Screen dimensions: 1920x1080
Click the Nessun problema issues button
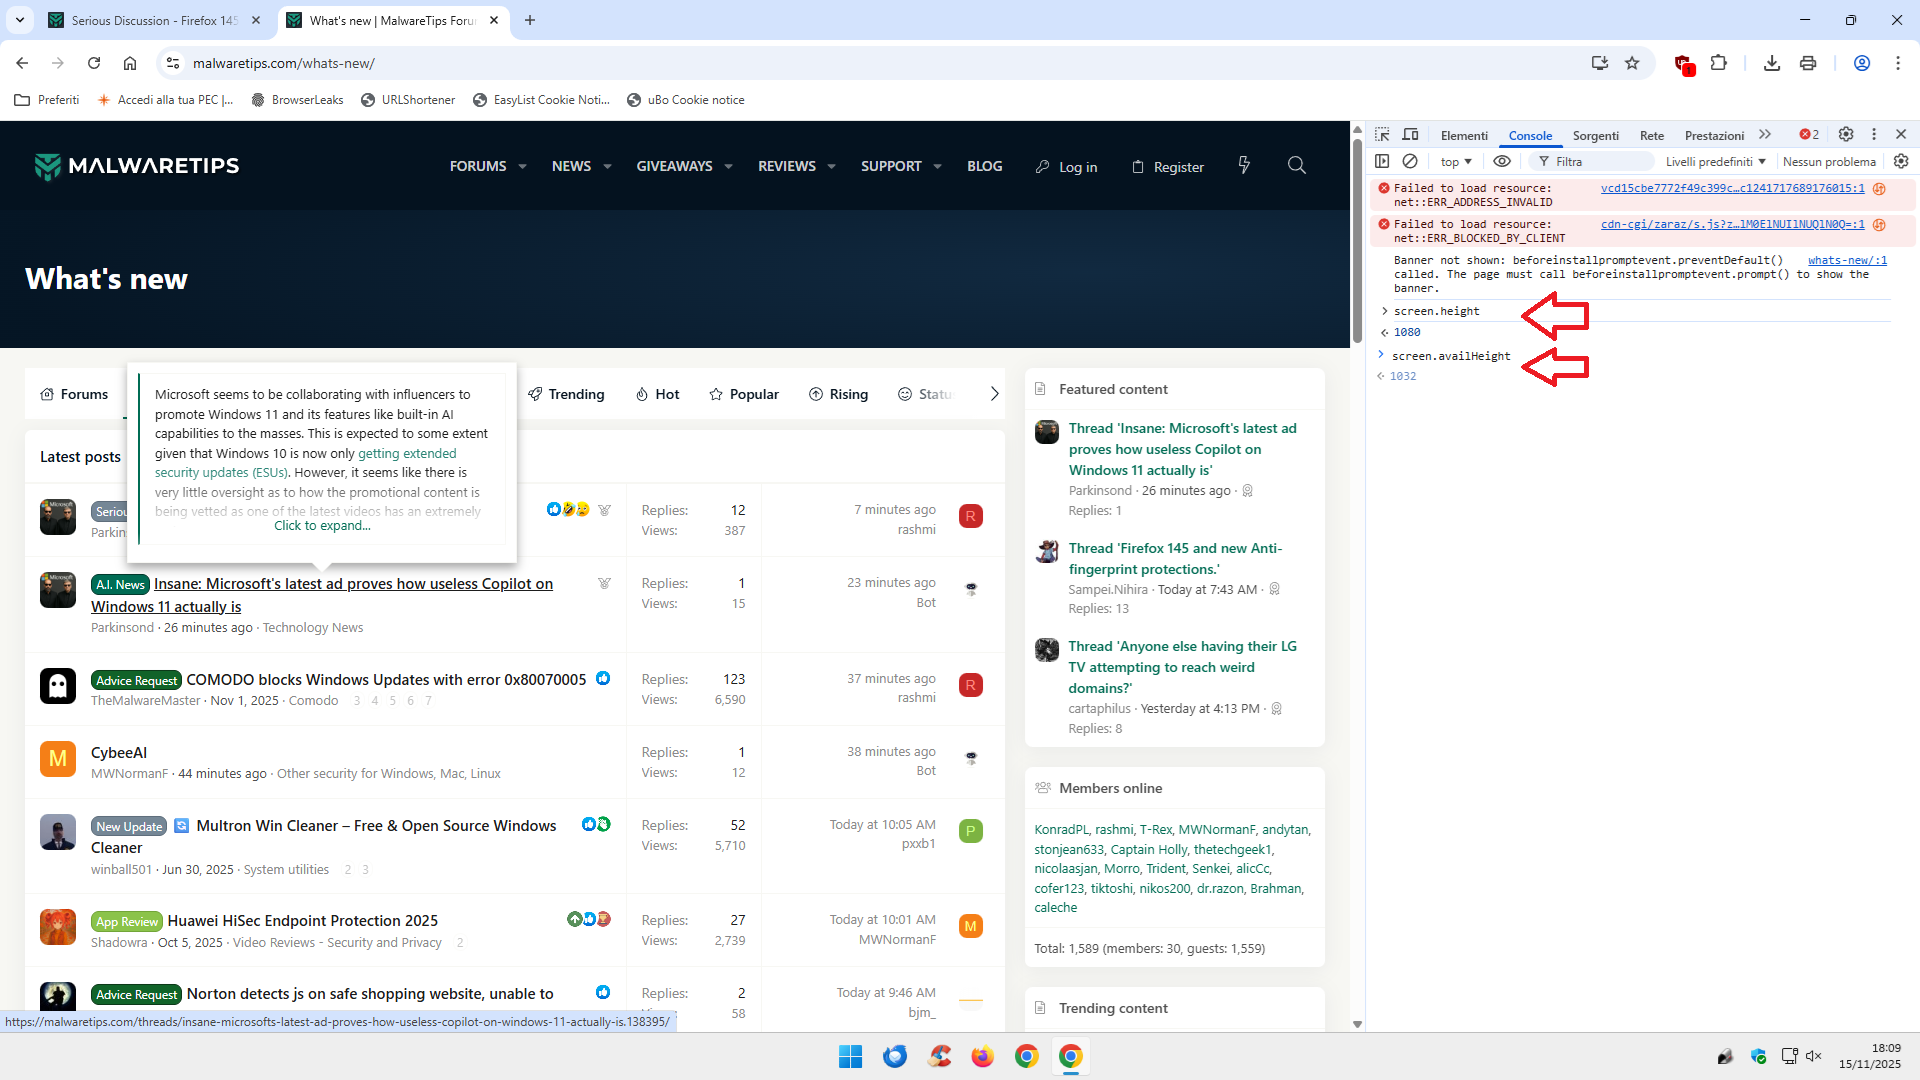pos(1829,161)
